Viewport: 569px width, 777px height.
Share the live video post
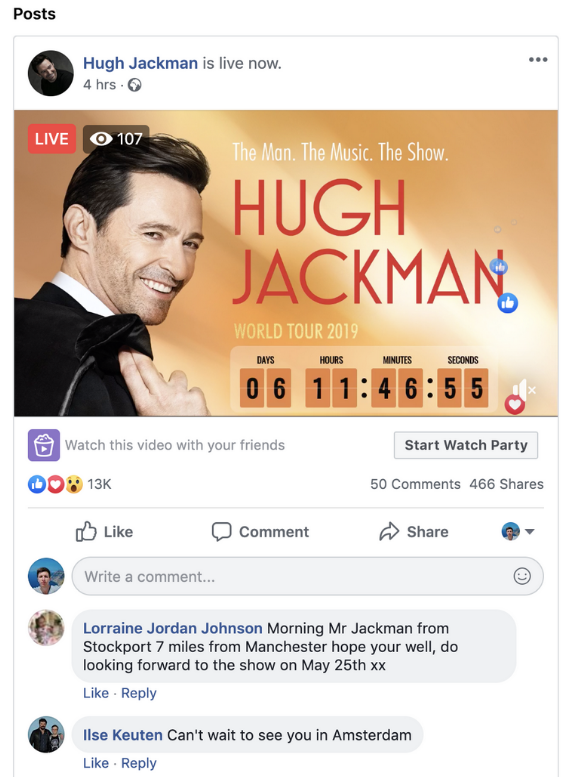point(414,532)
